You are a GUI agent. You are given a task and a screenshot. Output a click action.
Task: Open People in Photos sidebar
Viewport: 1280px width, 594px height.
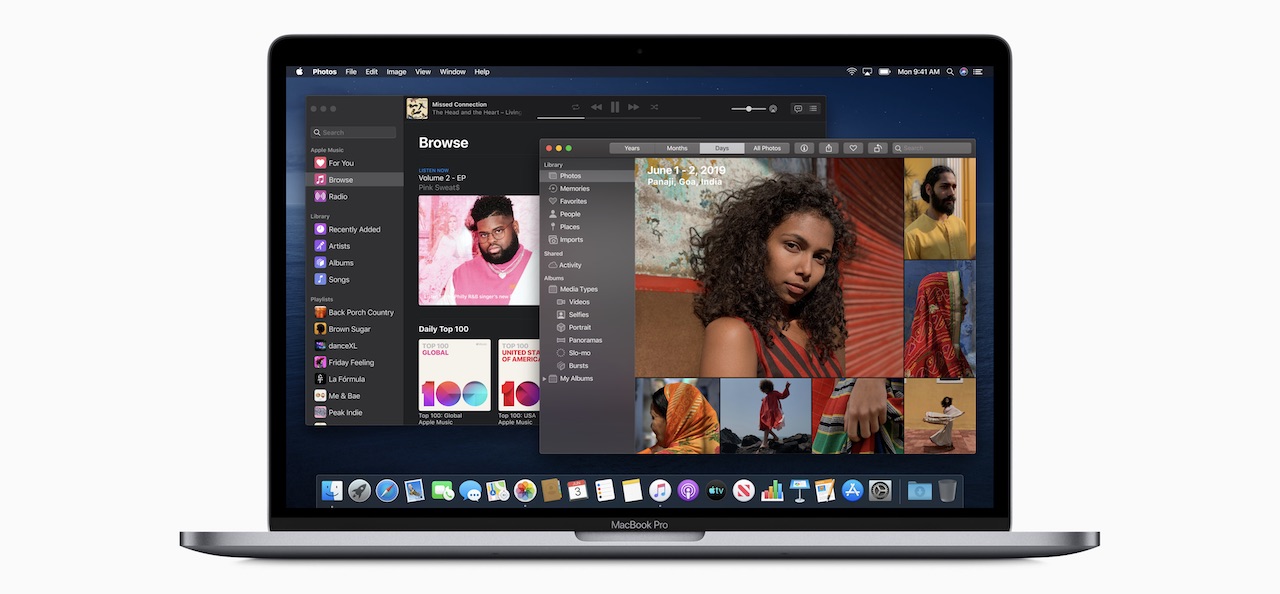click(587, 214)
